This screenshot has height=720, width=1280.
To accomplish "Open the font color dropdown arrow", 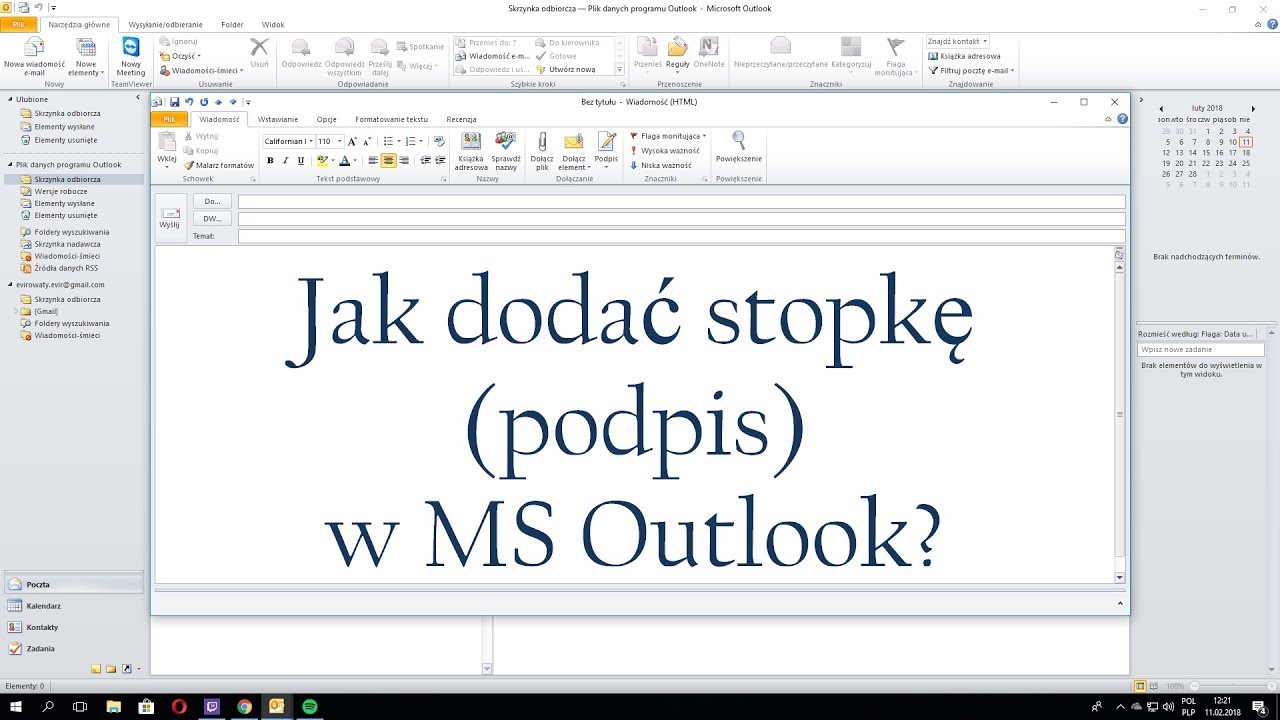I will (x=356, y=160).
